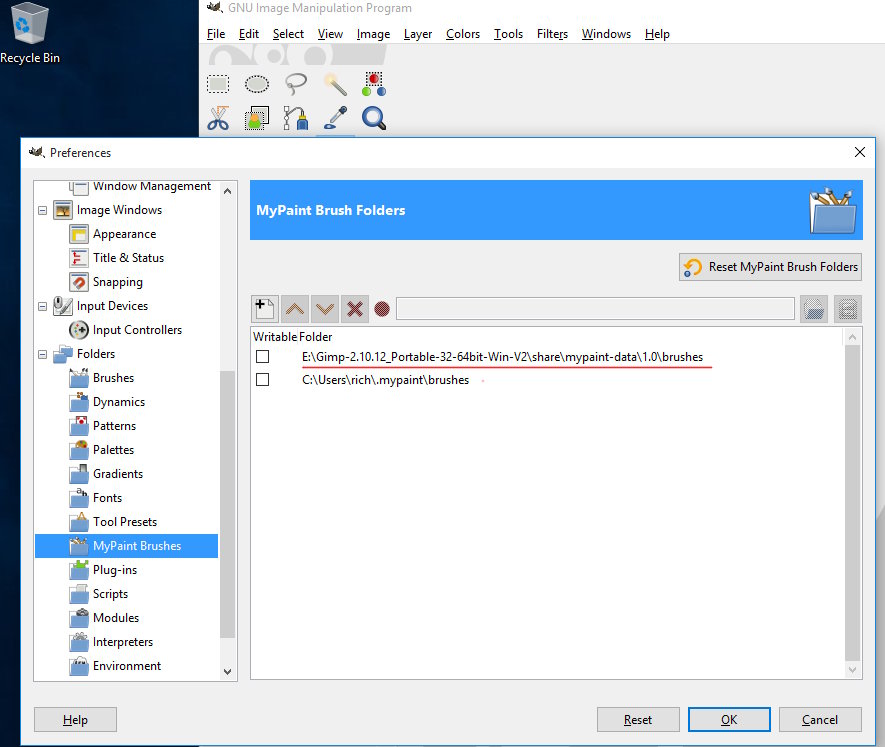This screenshot has height=747, width=885.
Task: Select the Zoom magnifier tool
Action: click(x=374, y=119)
